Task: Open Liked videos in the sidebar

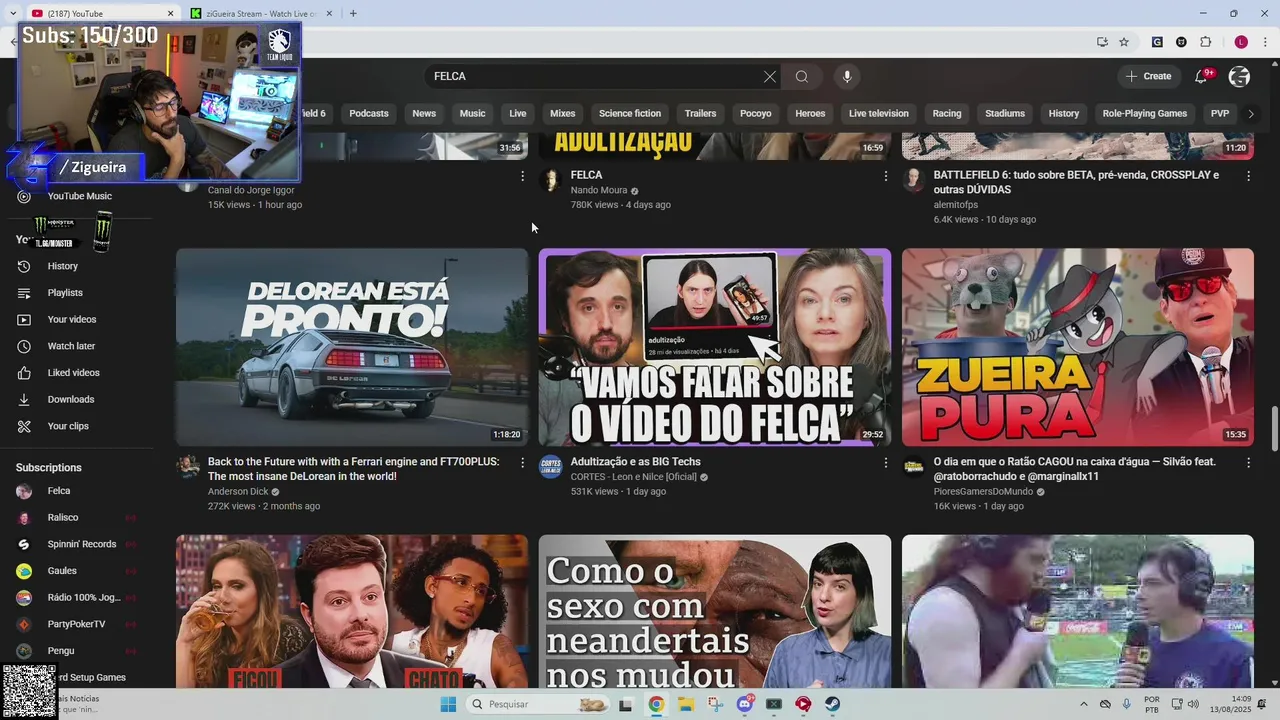Action: pos(74,373)
